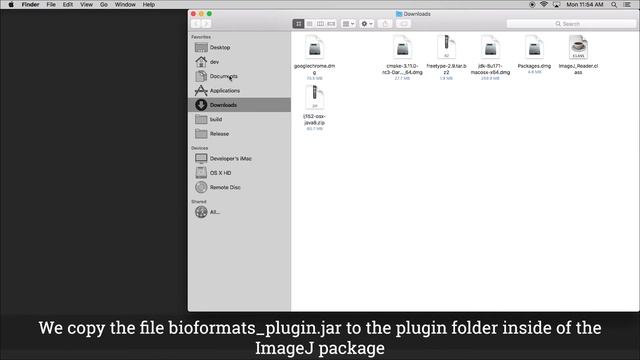
Task: Click the googlechrome.dmg file name
Action: [314, 69]
